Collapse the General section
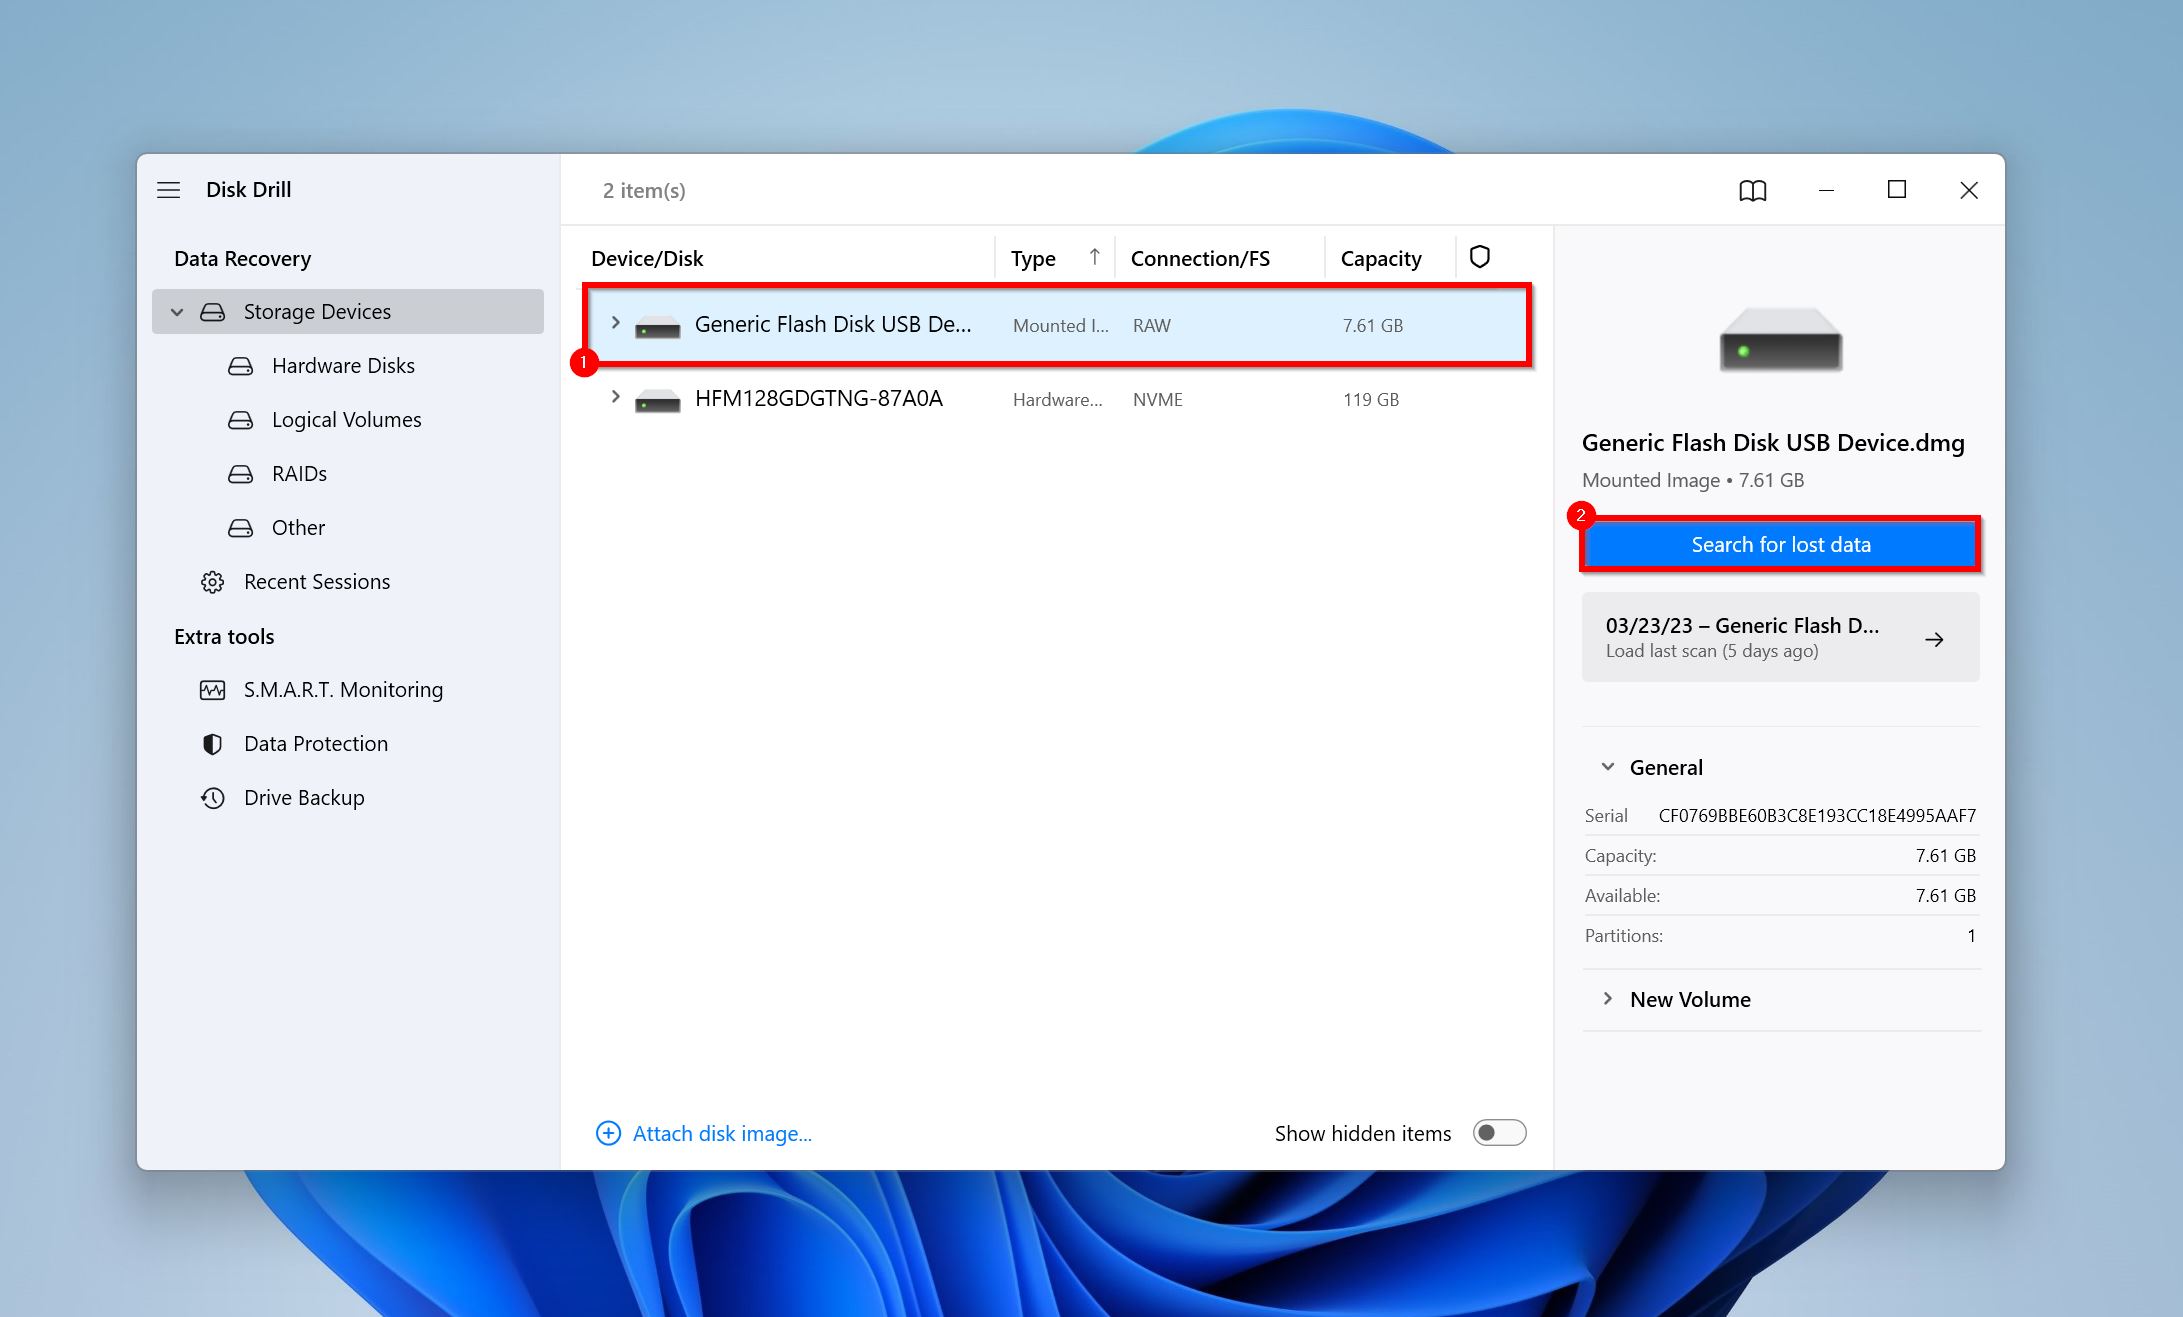 click(x=1608, y=767)
